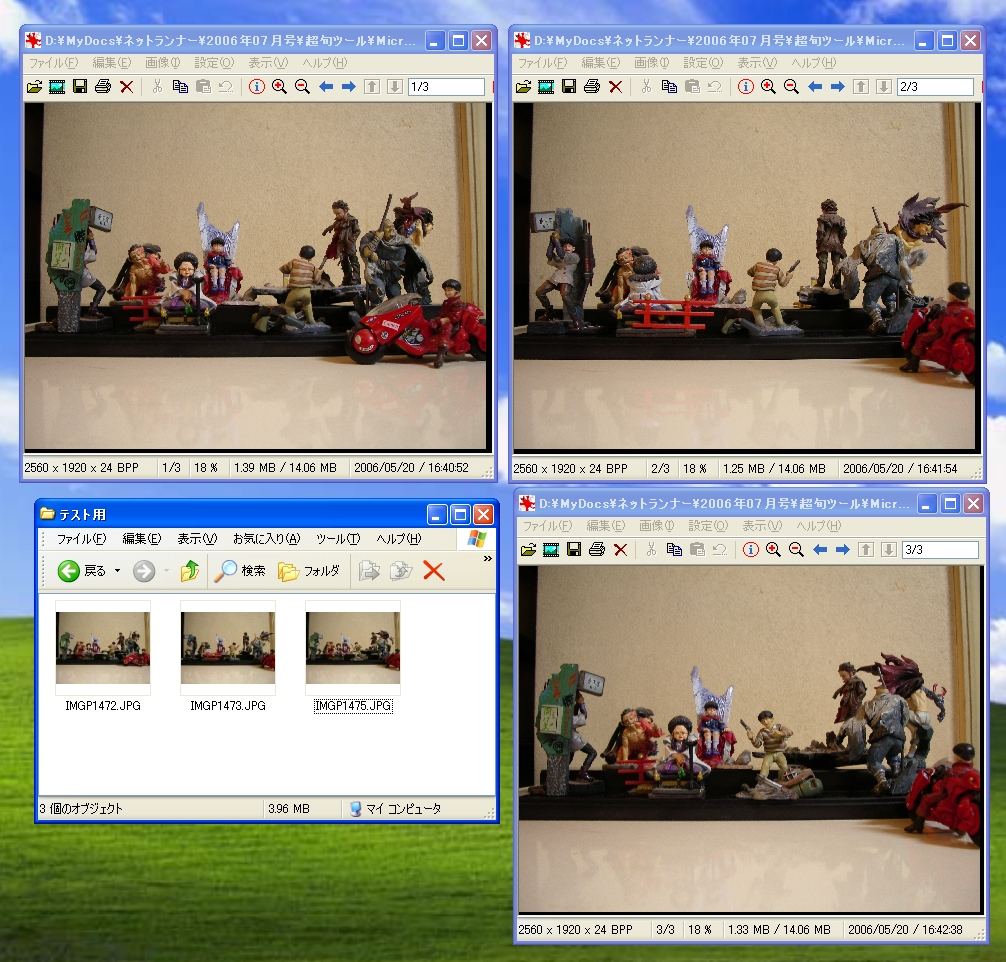This screenshot has height=962, width=1006.
Task: Open 設定(O) menu in the 2/3 viewer
Action: click(703, 63)
